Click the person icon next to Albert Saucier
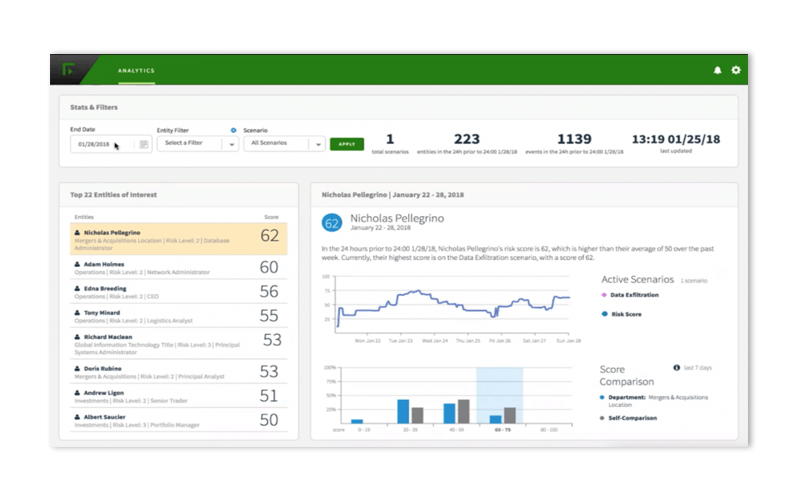The width and height of the screenshot is (800, 500). [78, 417]
